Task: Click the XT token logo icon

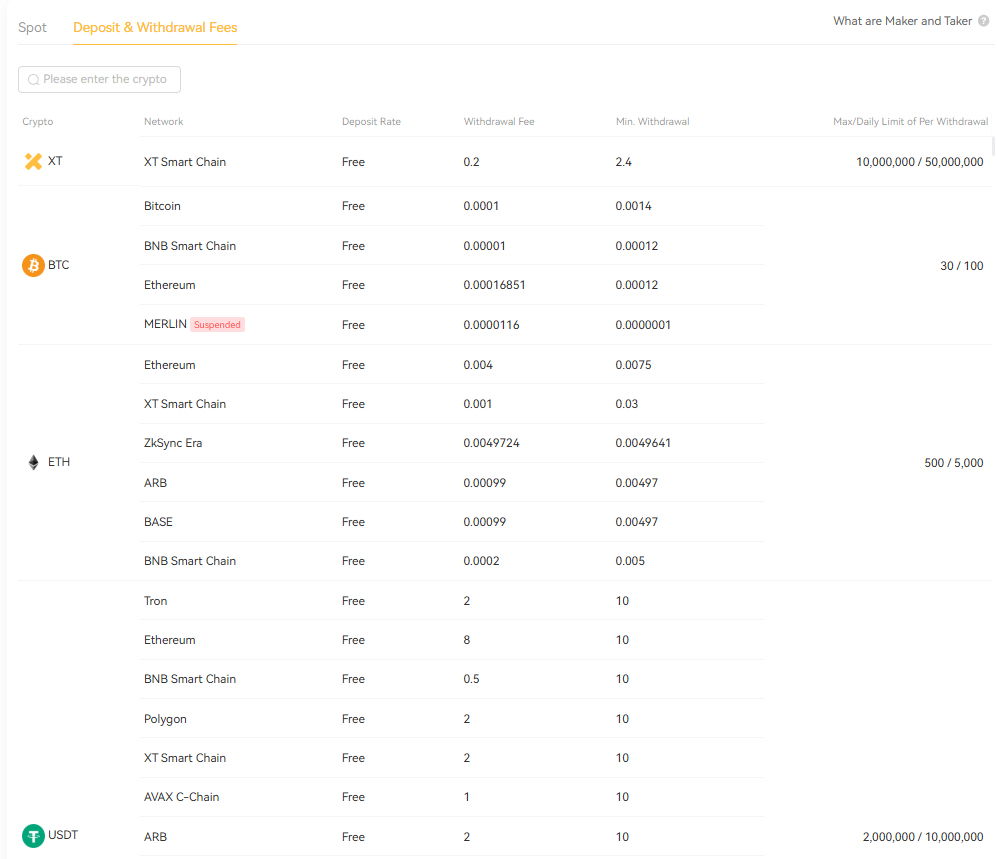Action: 33,161
